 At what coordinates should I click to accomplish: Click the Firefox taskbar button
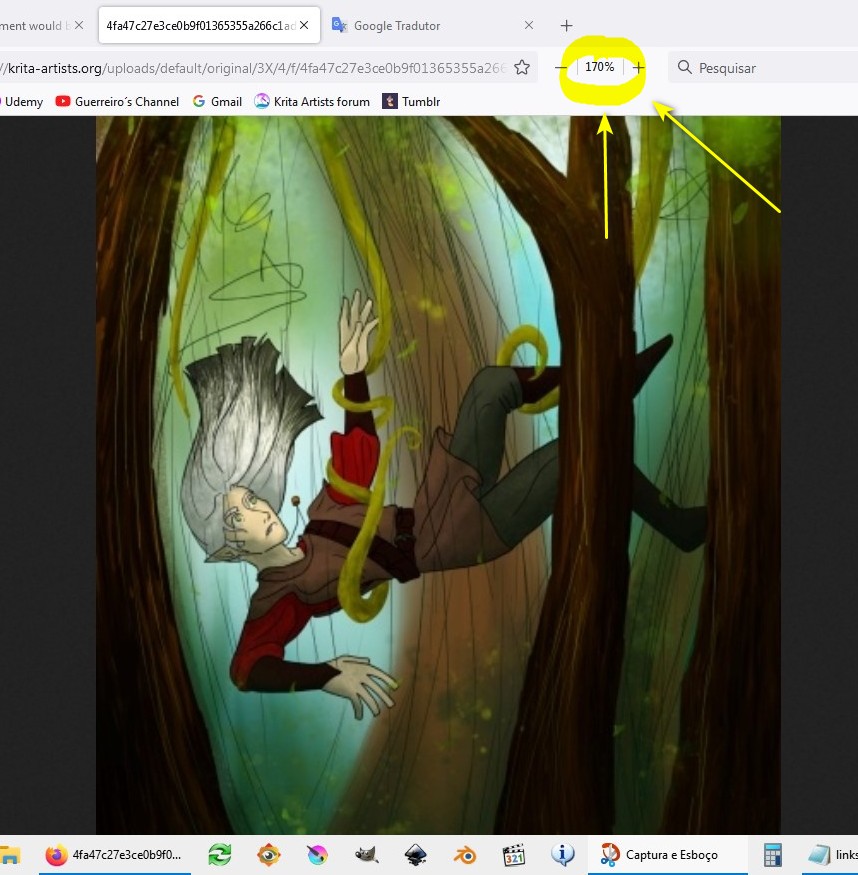pyautogui.click(x=114, y=855)
